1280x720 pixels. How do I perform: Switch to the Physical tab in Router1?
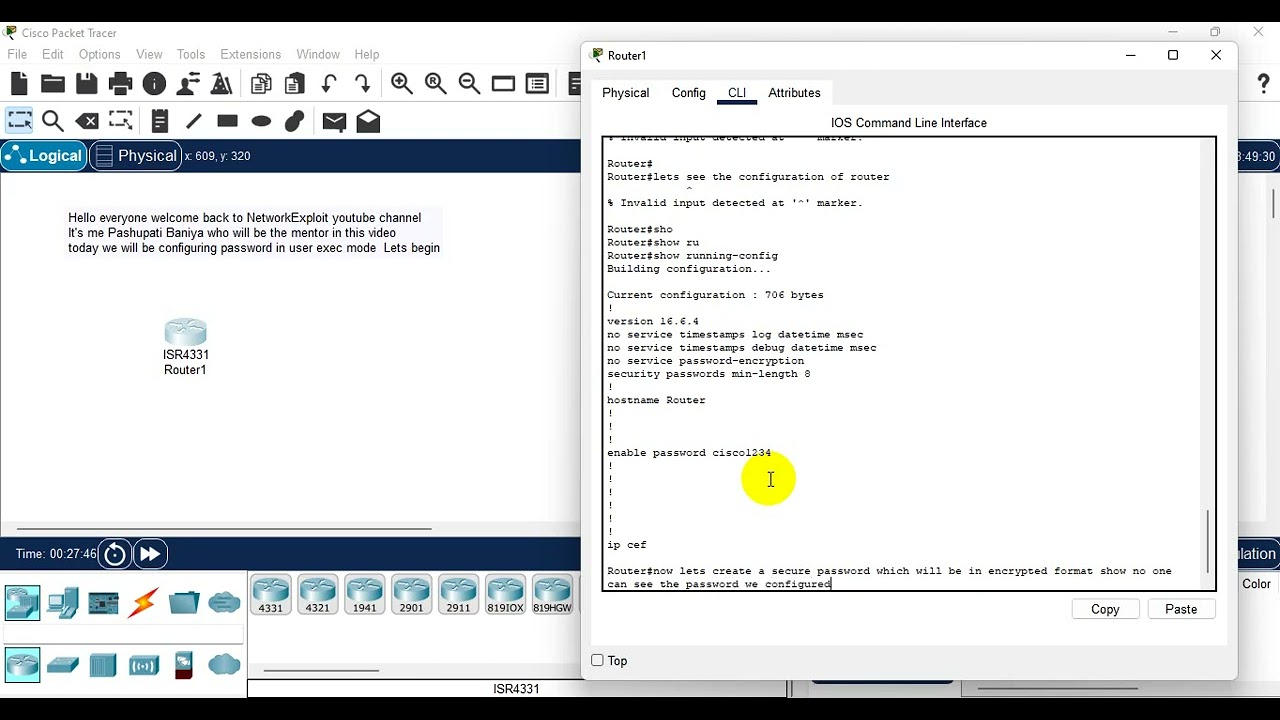point(625,93)
